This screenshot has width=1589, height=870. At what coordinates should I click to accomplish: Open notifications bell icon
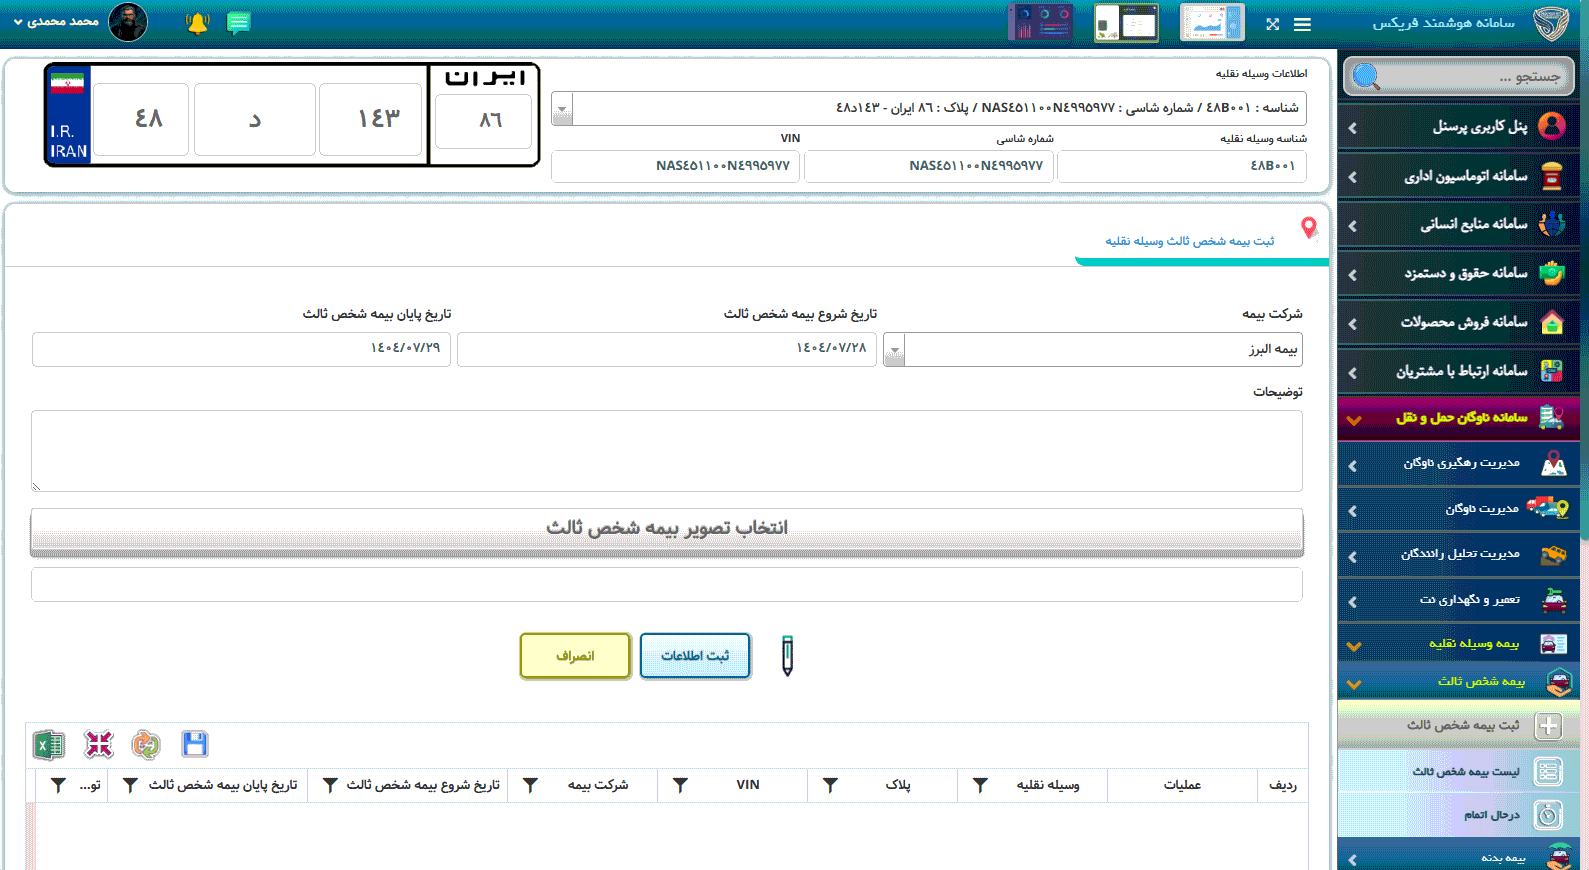(197, 23)
